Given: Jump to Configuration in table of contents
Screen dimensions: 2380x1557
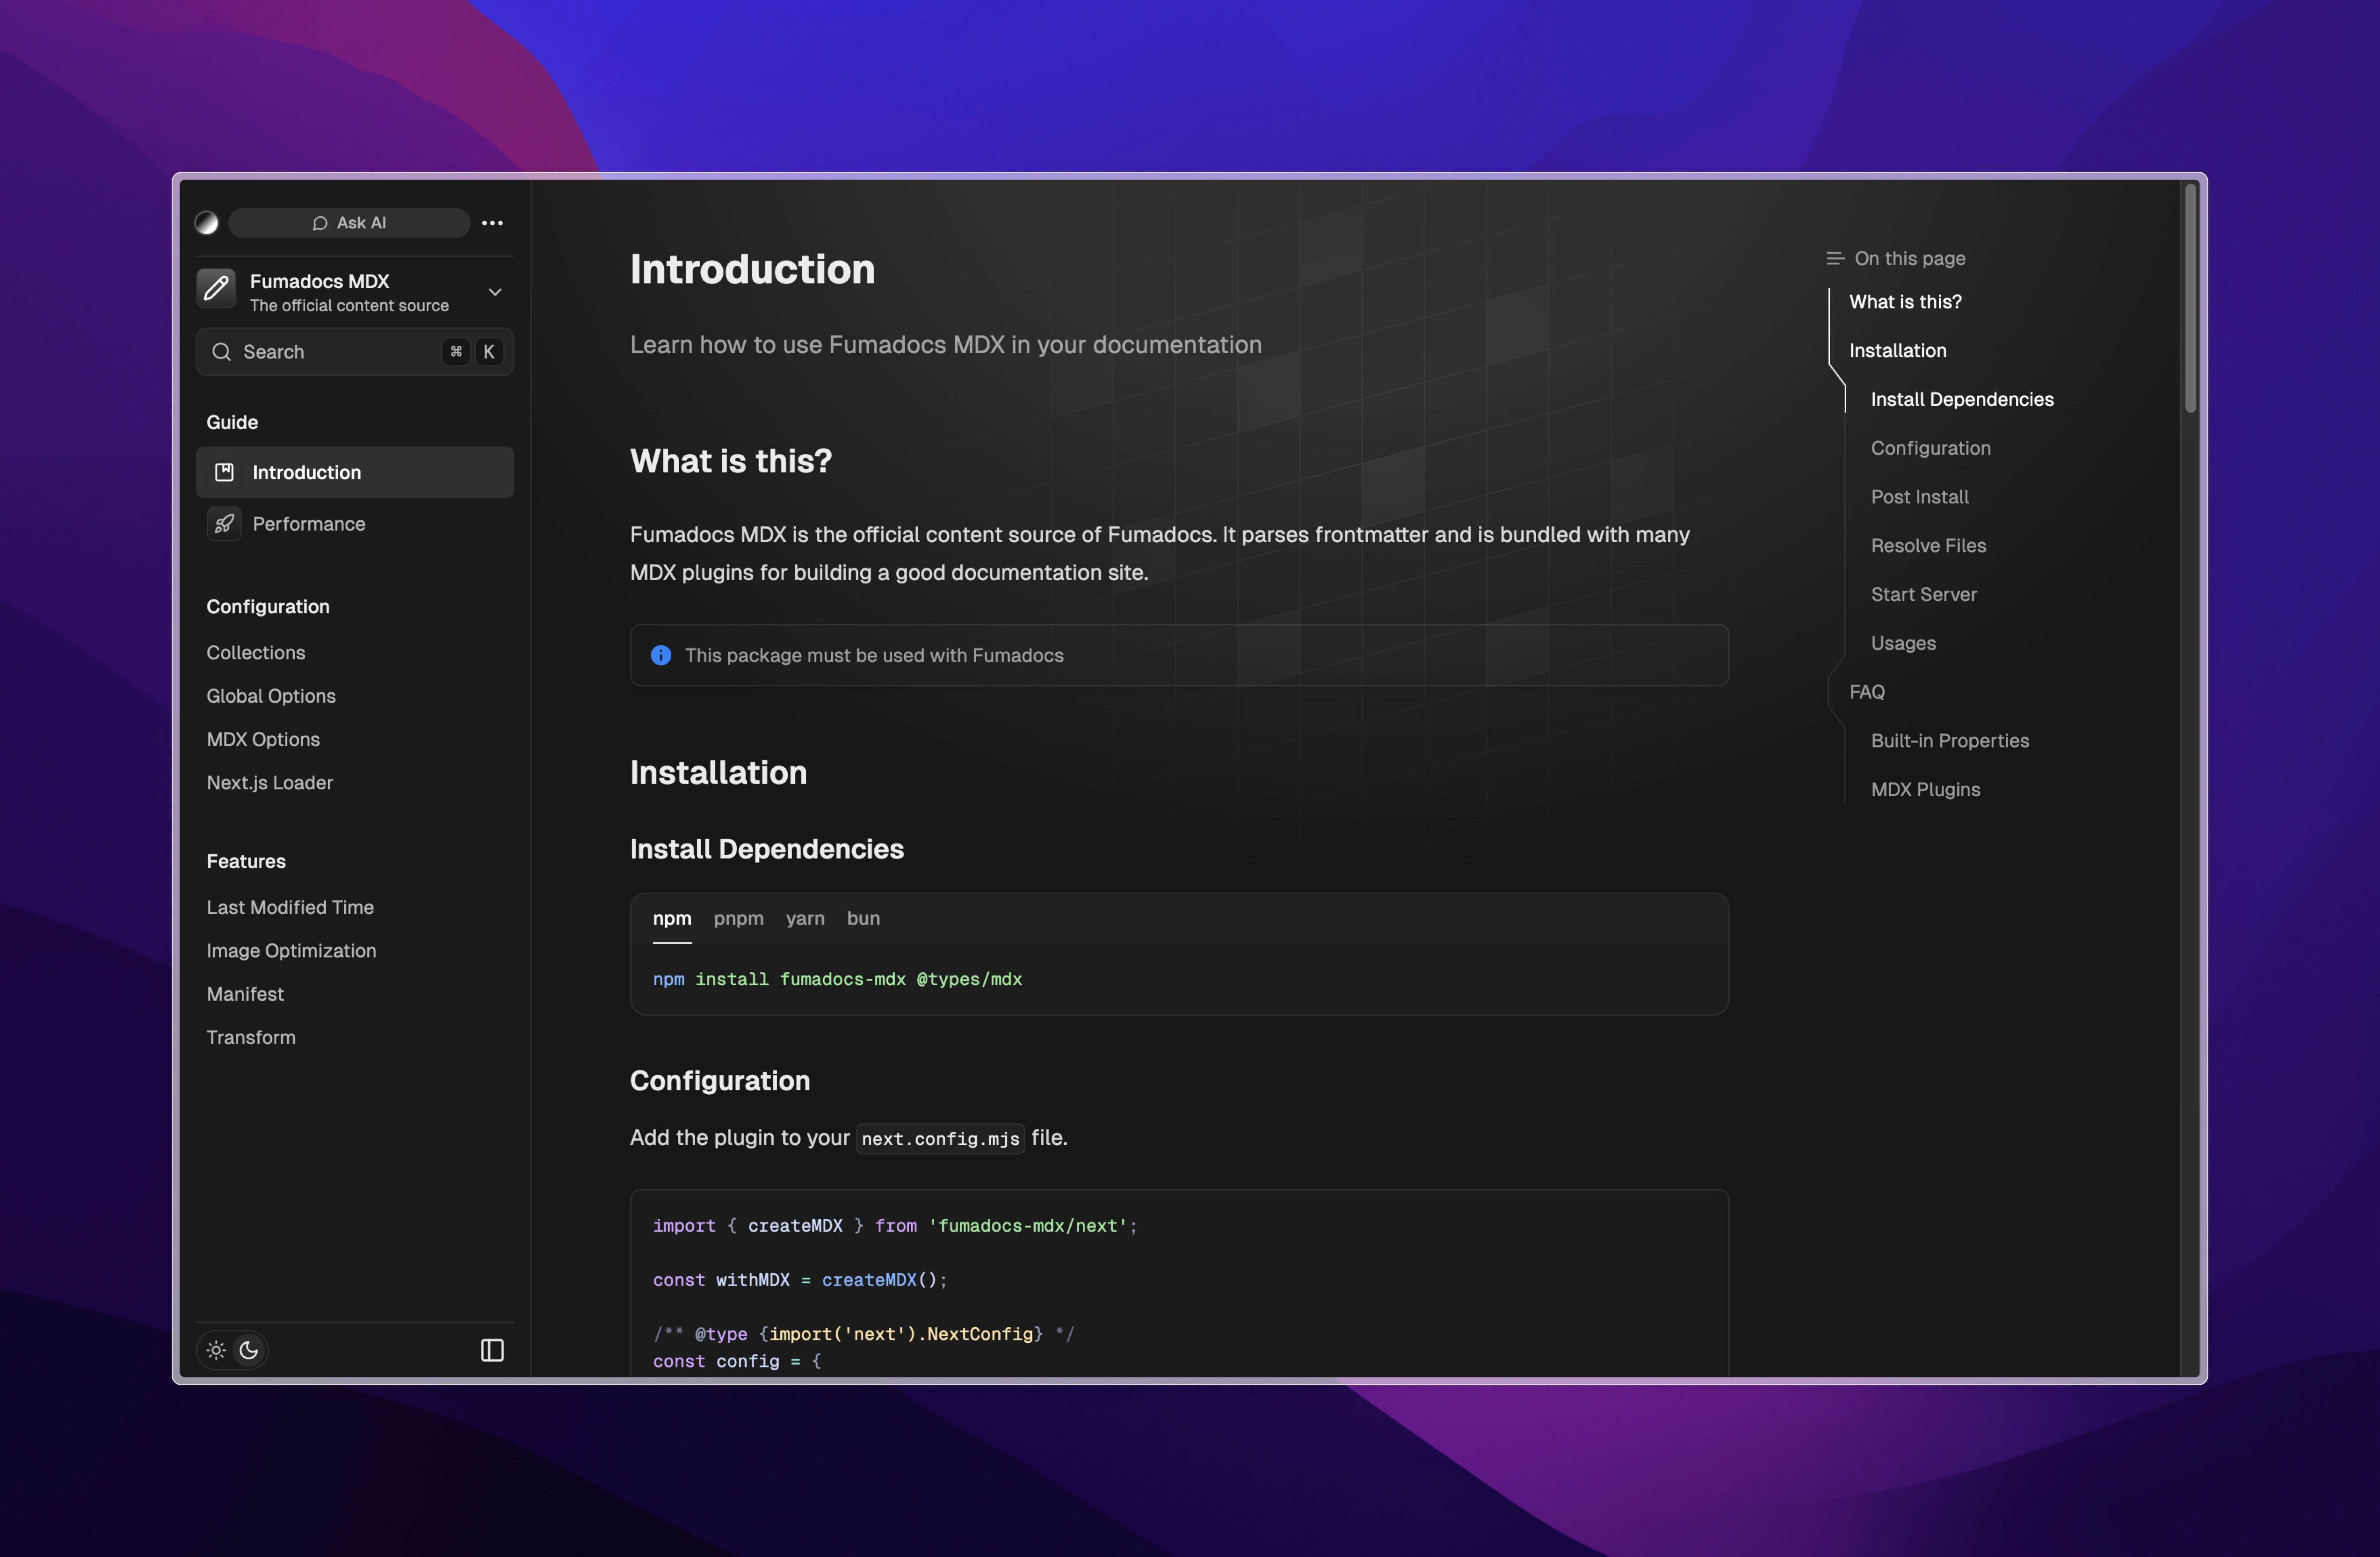Looking at the screenshot, I should 1930,448.
